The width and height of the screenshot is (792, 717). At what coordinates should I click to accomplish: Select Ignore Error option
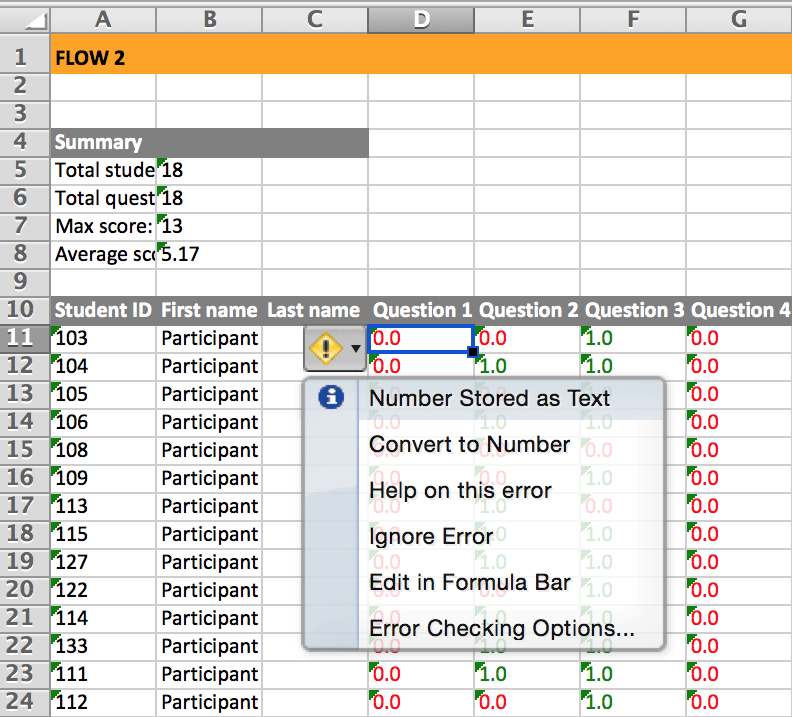pos(431,536)
